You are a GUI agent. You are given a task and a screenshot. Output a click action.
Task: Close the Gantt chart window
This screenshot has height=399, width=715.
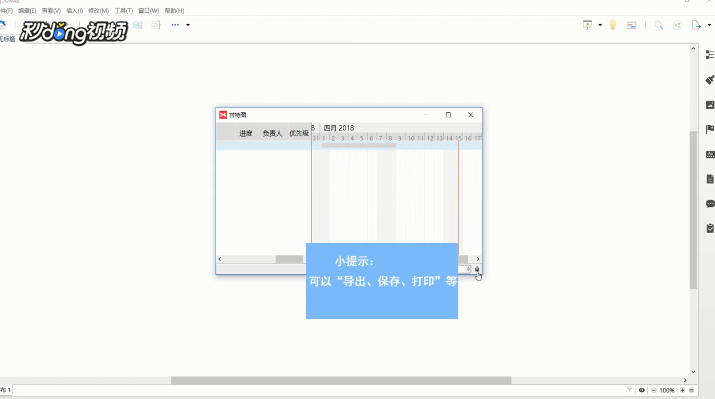pyautogui.click(x=471, y=115)
